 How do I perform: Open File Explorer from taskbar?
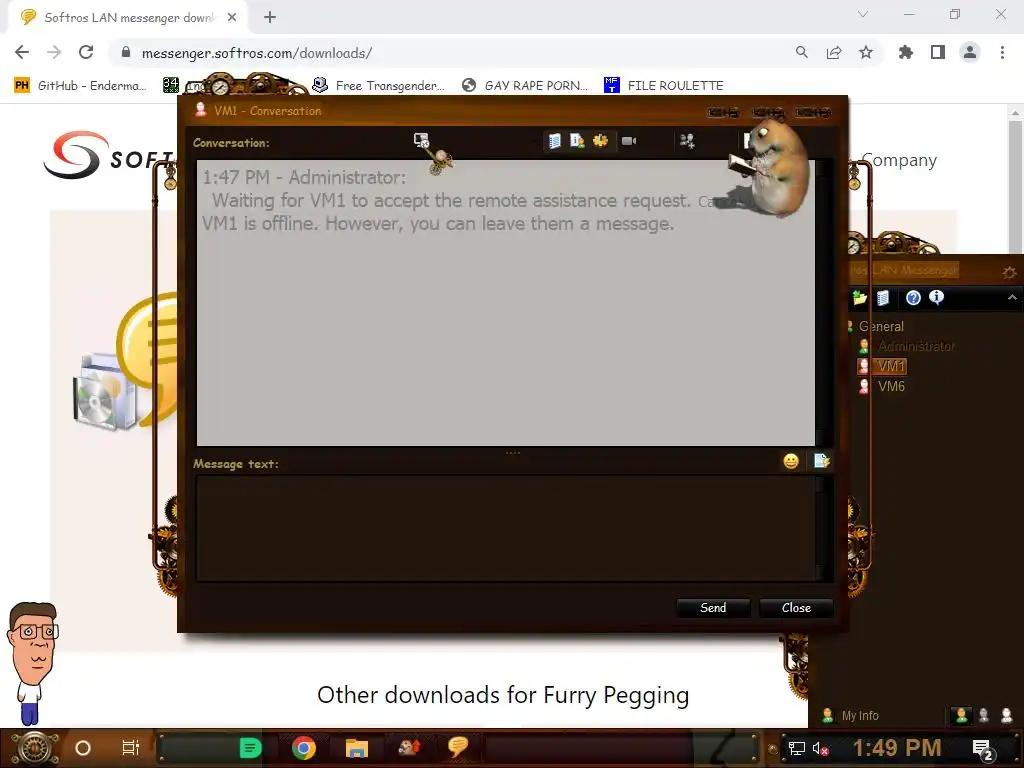357,748
